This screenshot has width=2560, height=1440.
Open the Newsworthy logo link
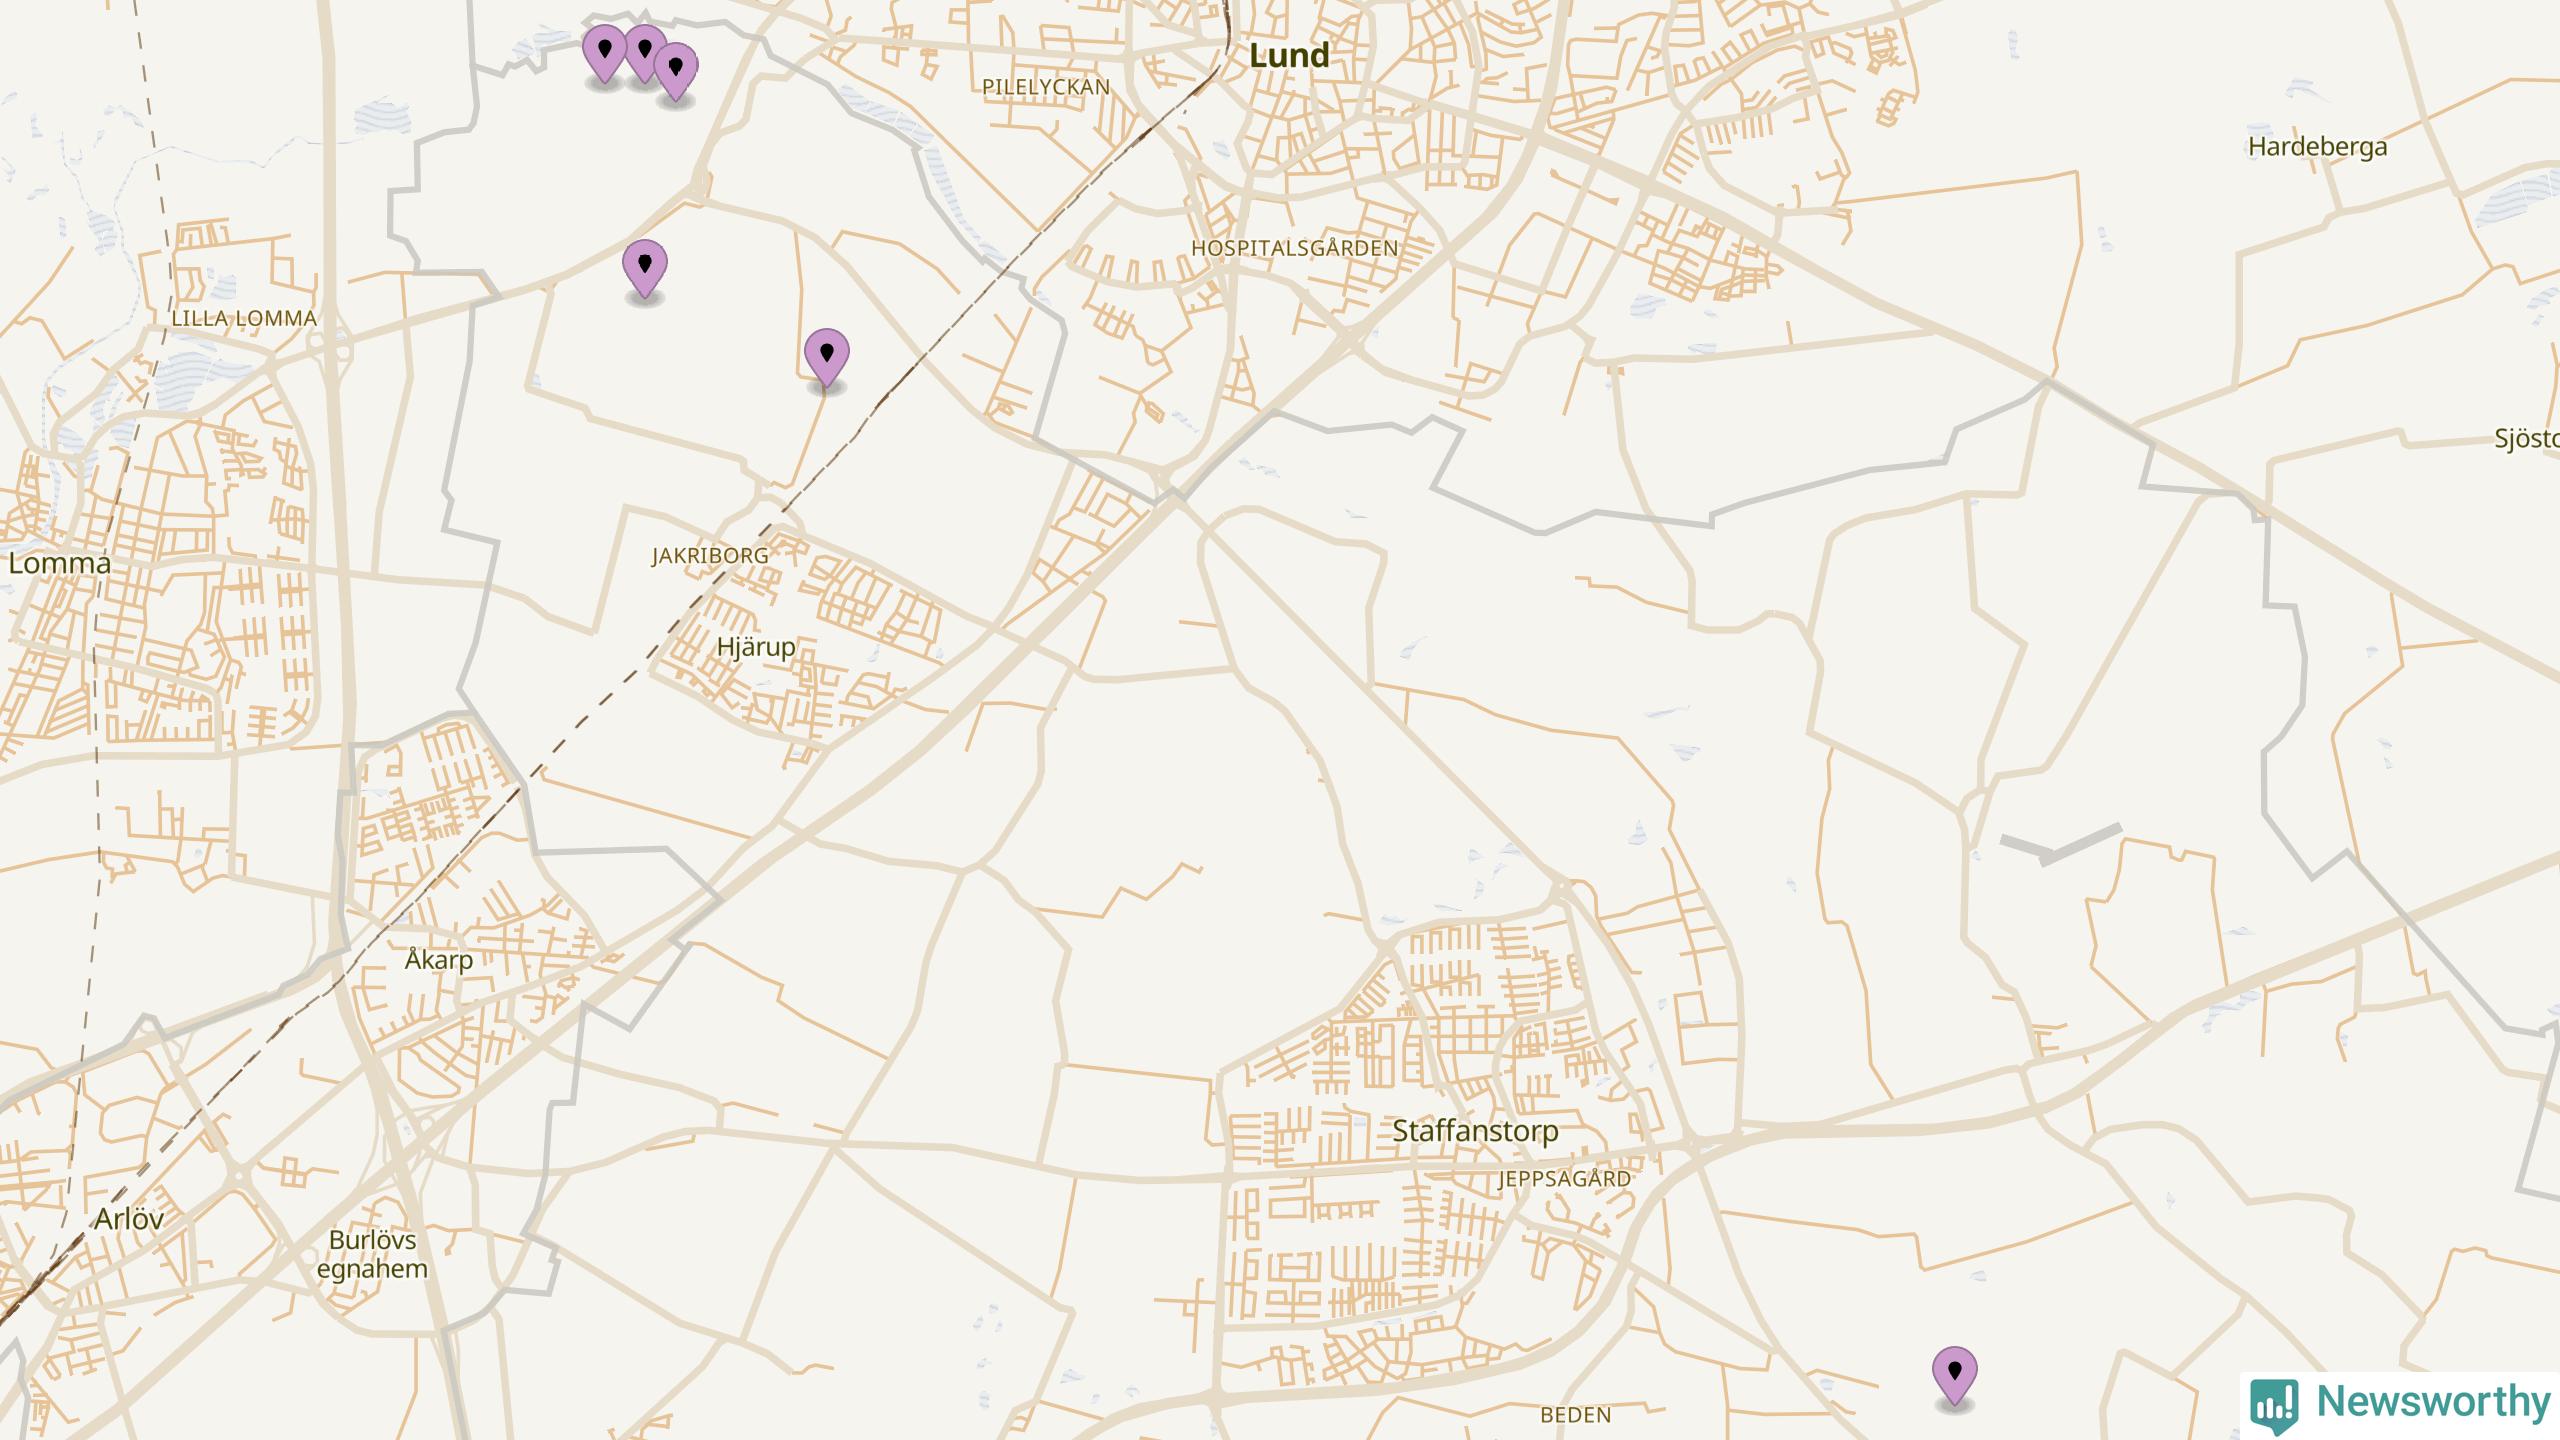(x=2401, y=1403)
